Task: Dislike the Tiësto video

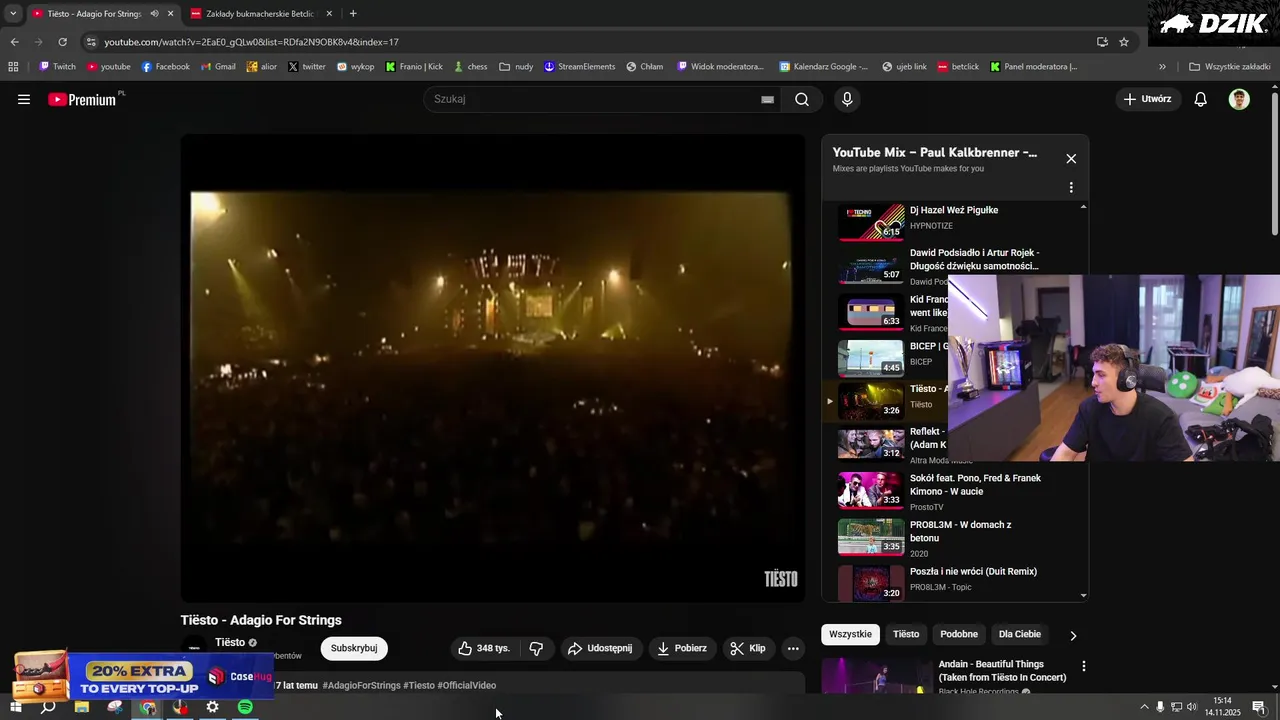Action: 536,648
